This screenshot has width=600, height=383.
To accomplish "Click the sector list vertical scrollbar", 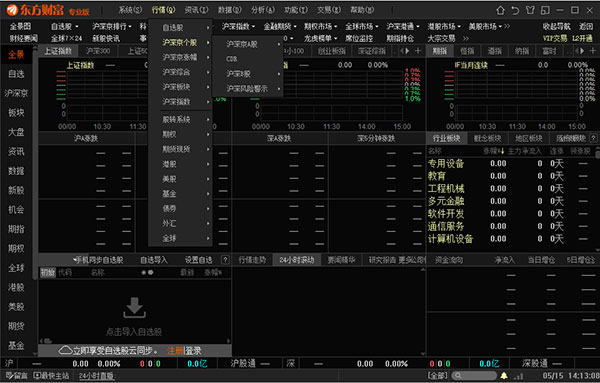I will point(597,153).
